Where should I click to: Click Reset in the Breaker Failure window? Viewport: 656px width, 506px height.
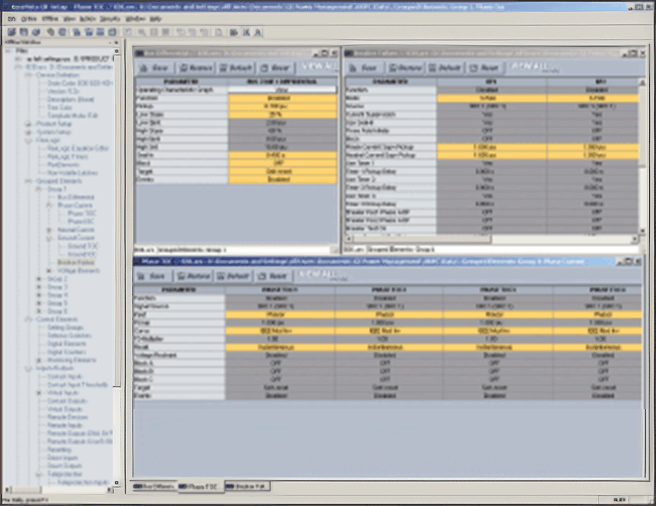(x=484, y=68)
